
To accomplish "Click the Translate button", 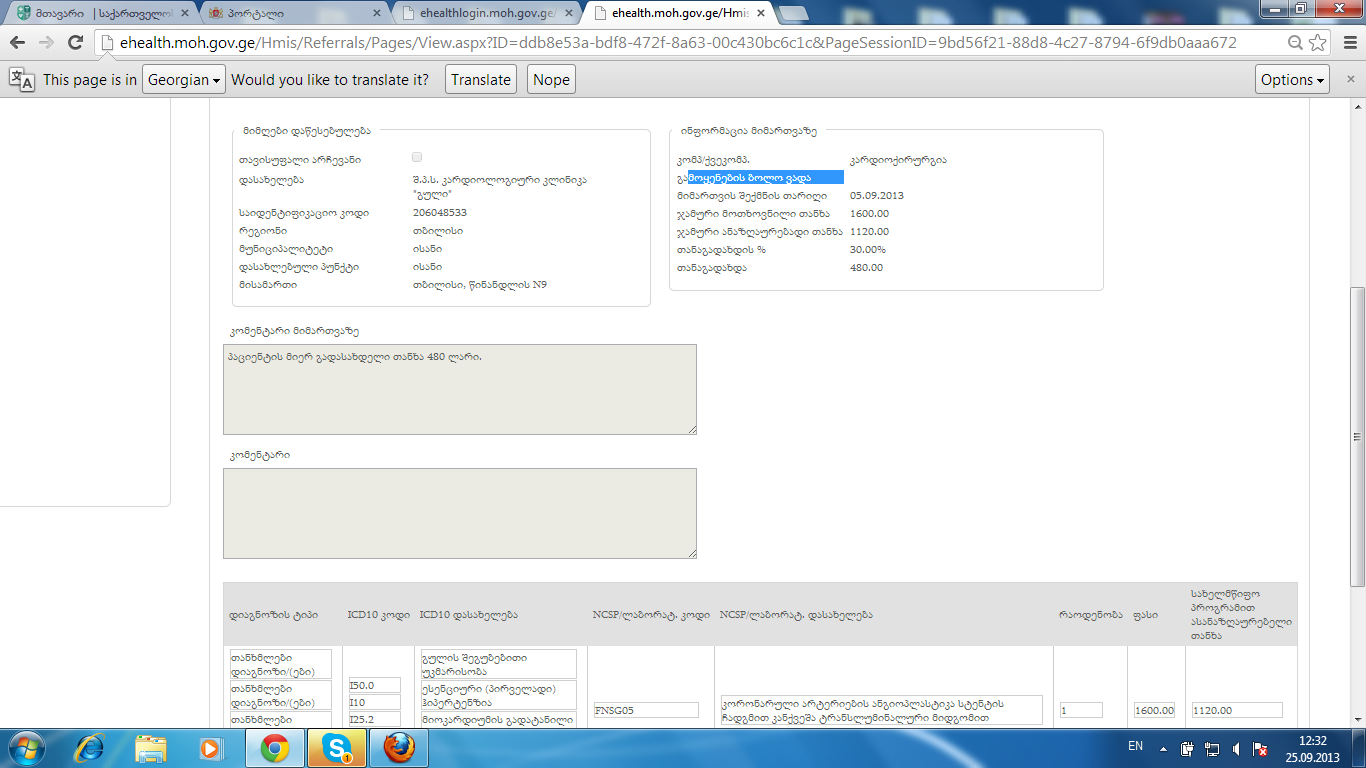I will [x=480, y=80].
